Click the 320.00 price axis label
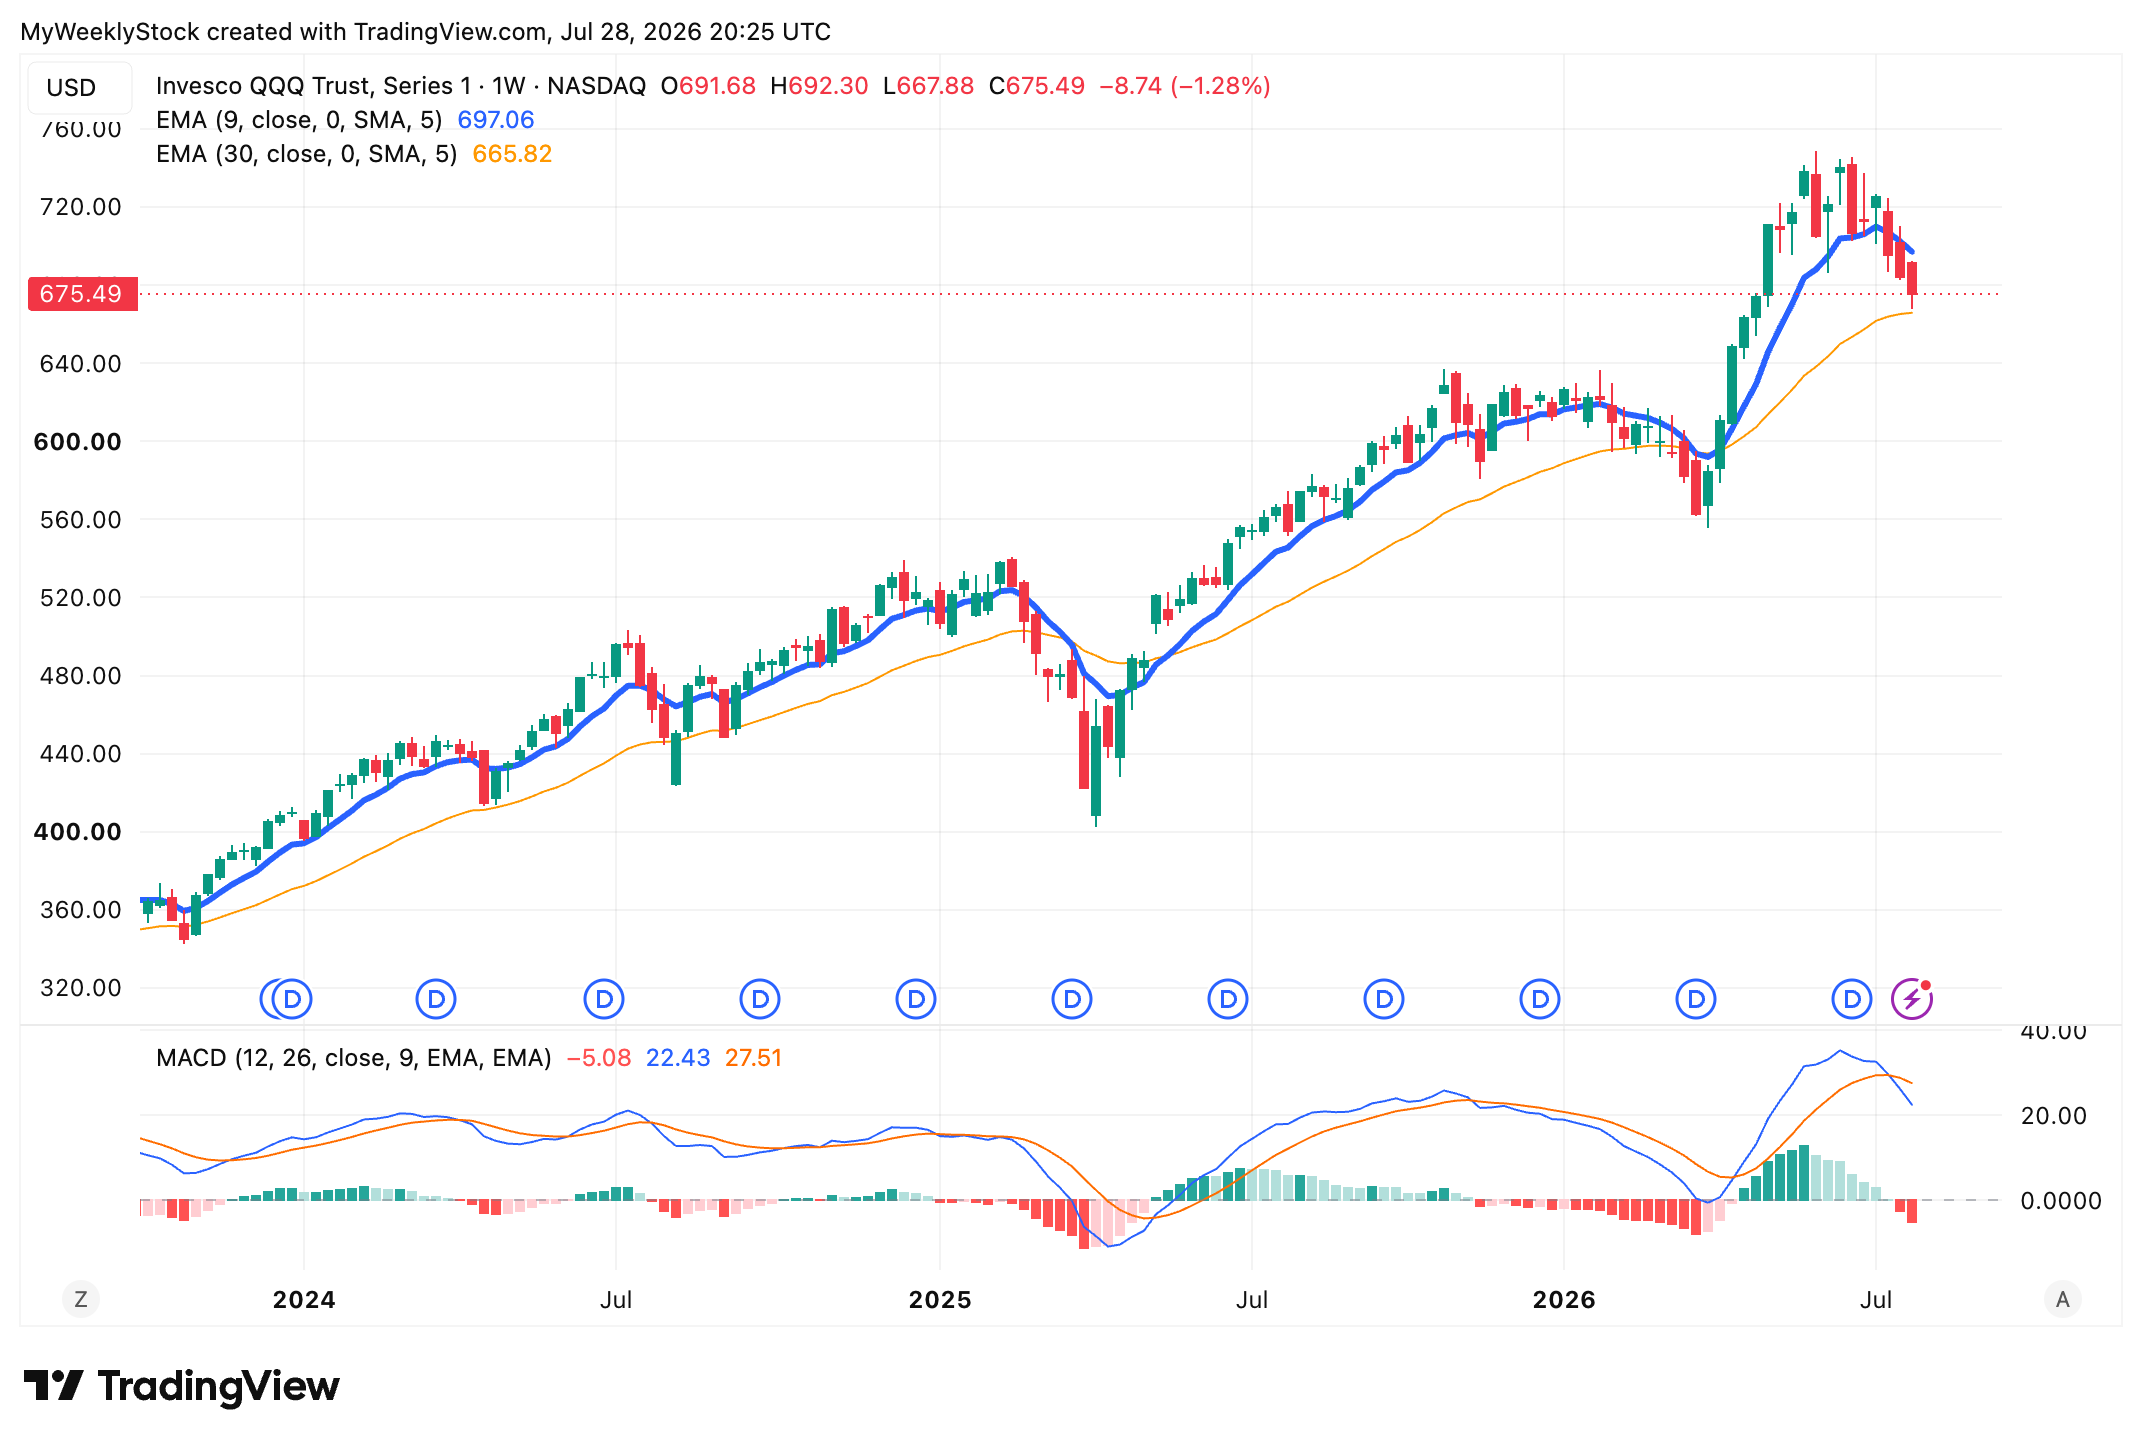The height and width of the screenshot is (1446, 2142). tap(80, 987)
